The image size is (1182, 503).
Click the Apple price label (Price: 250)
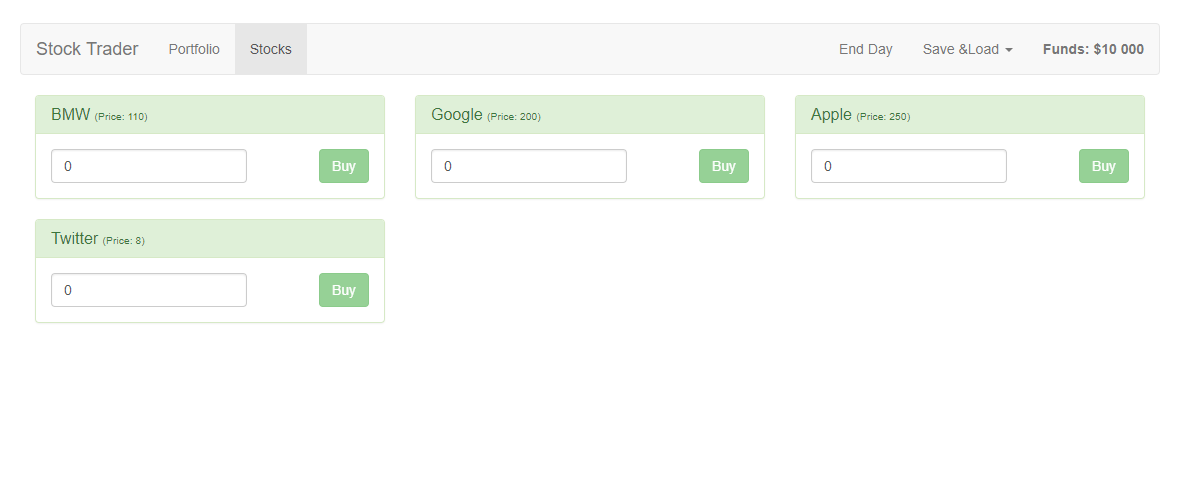pos(883,117)
